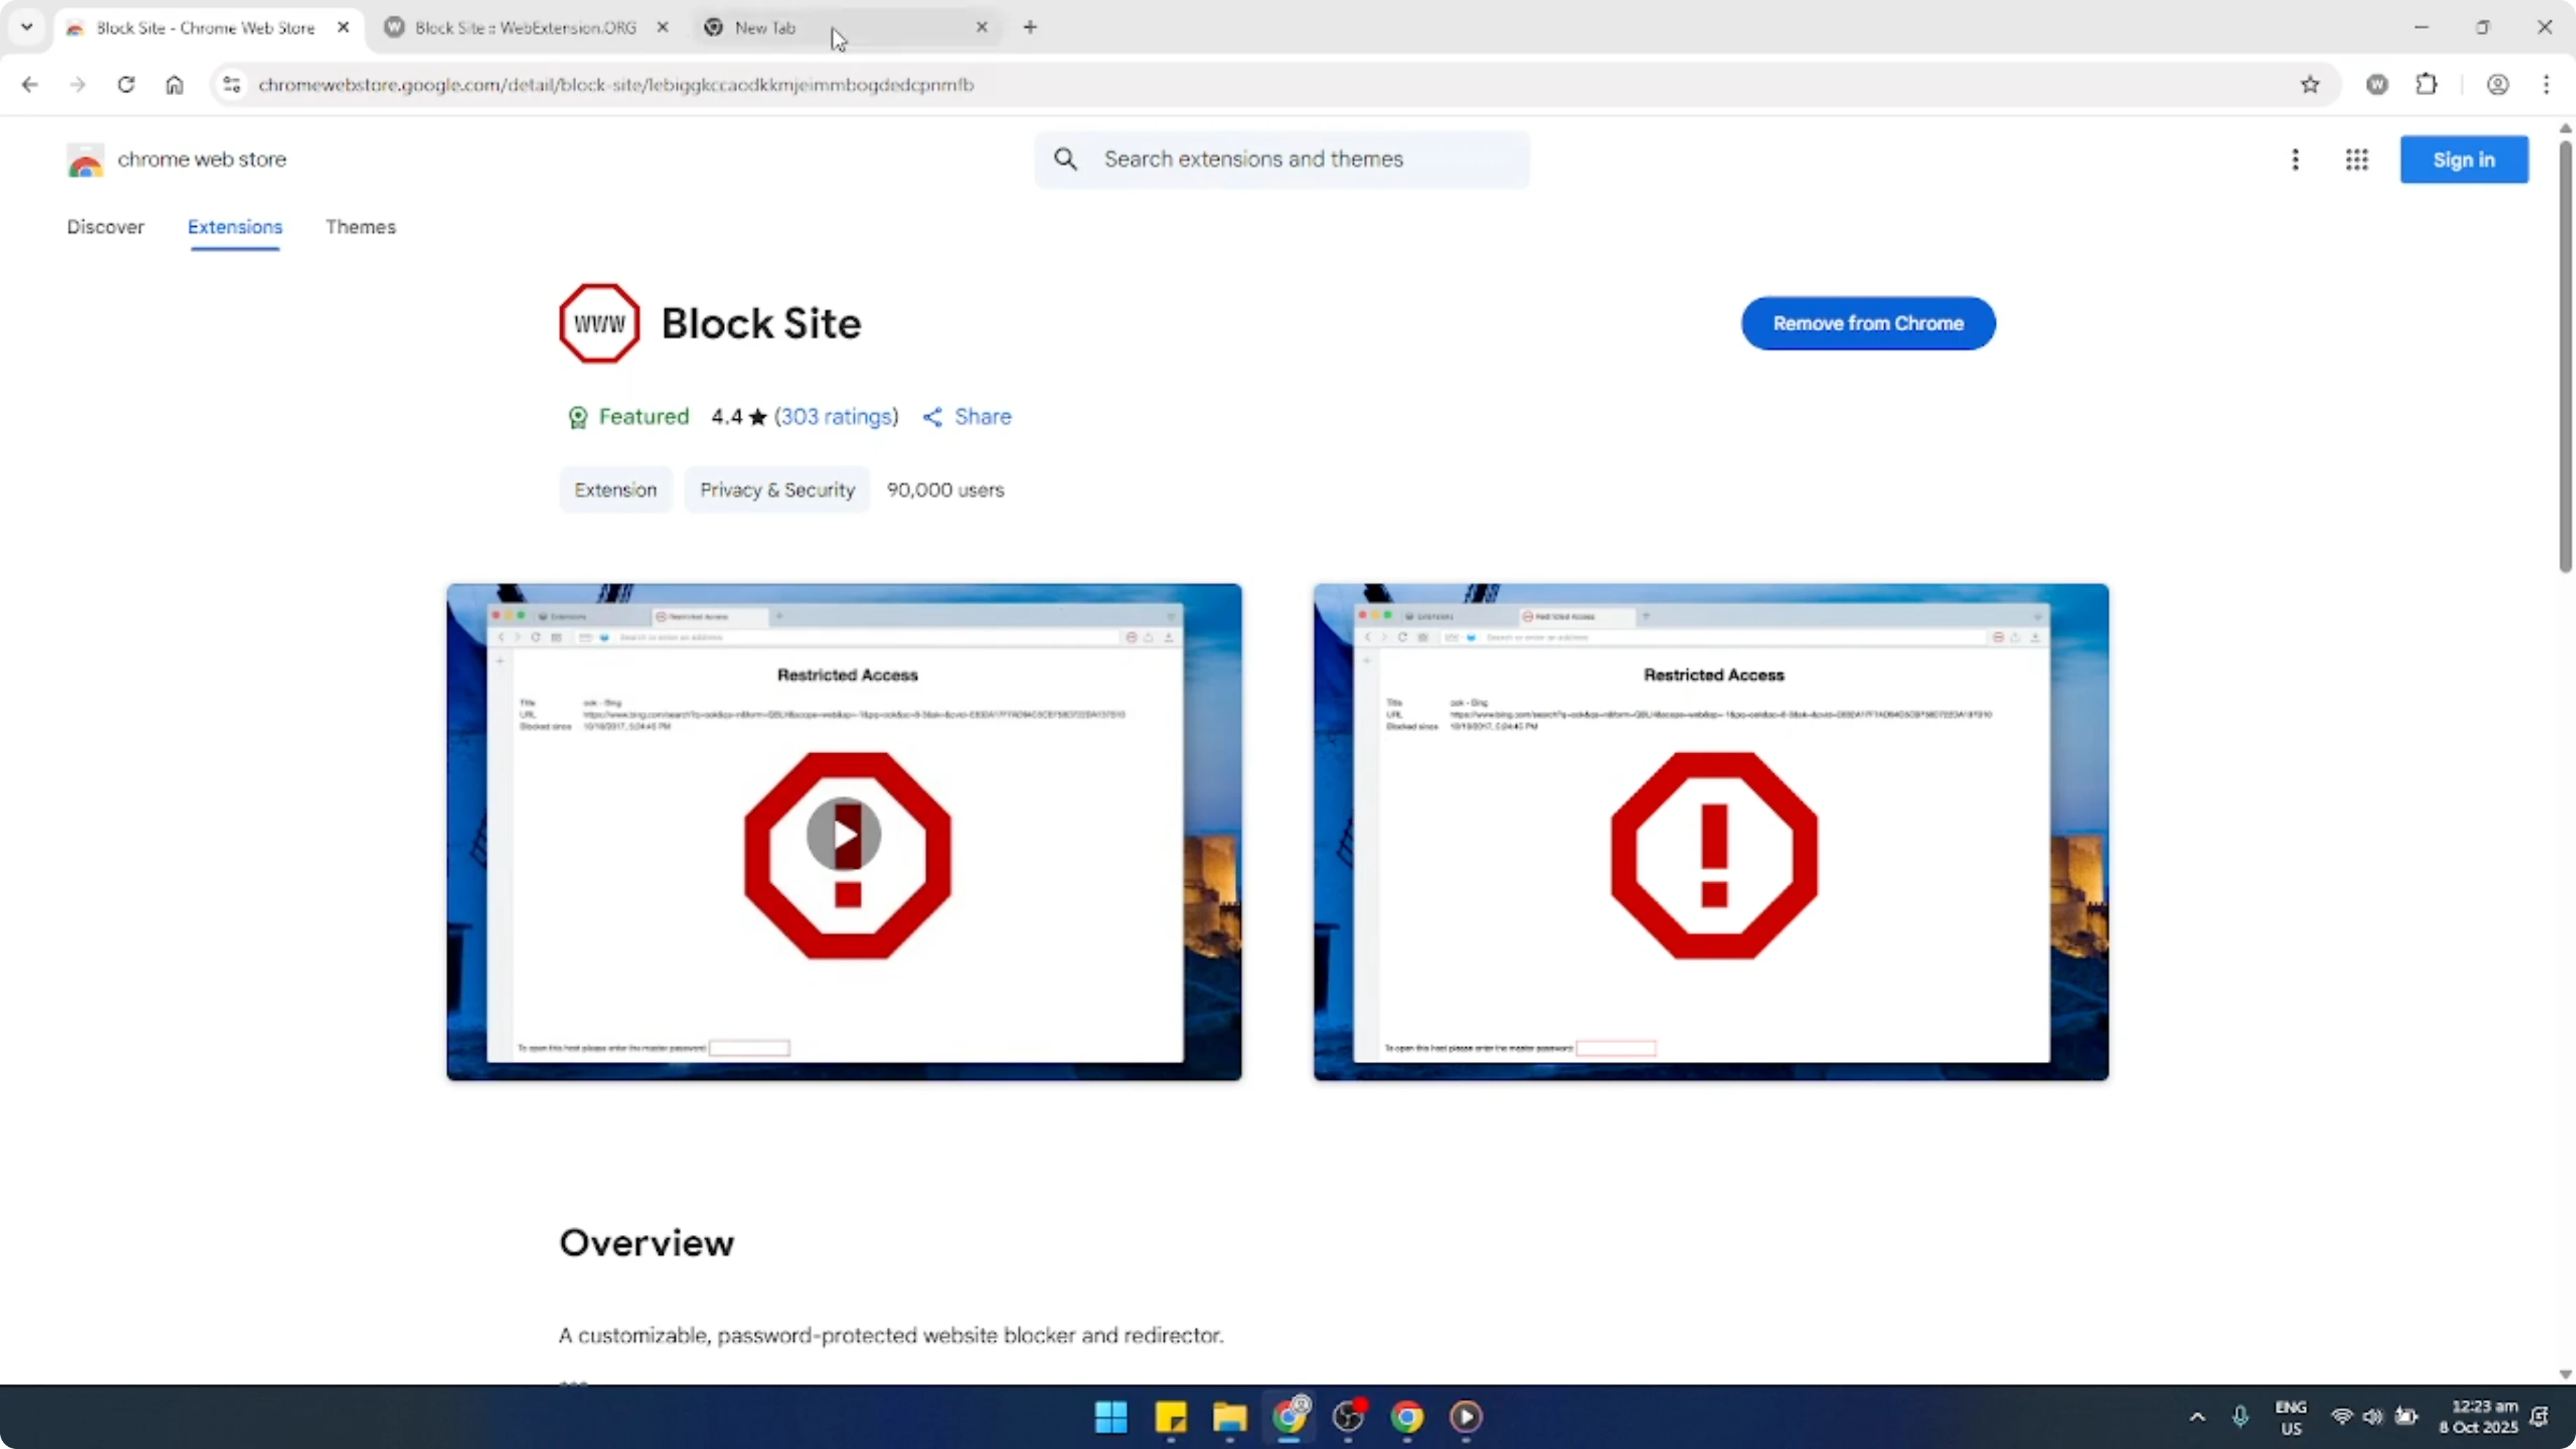
Task: View site information icon in address bar
Action: pos(232,84)
